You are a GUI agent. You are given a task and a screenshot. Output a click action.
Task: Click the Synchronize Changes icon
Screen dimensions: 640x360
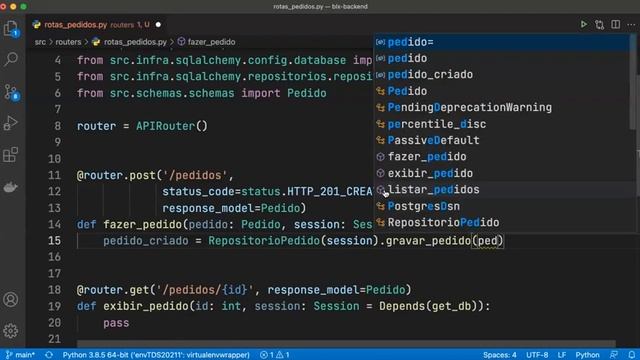[49, 355]
